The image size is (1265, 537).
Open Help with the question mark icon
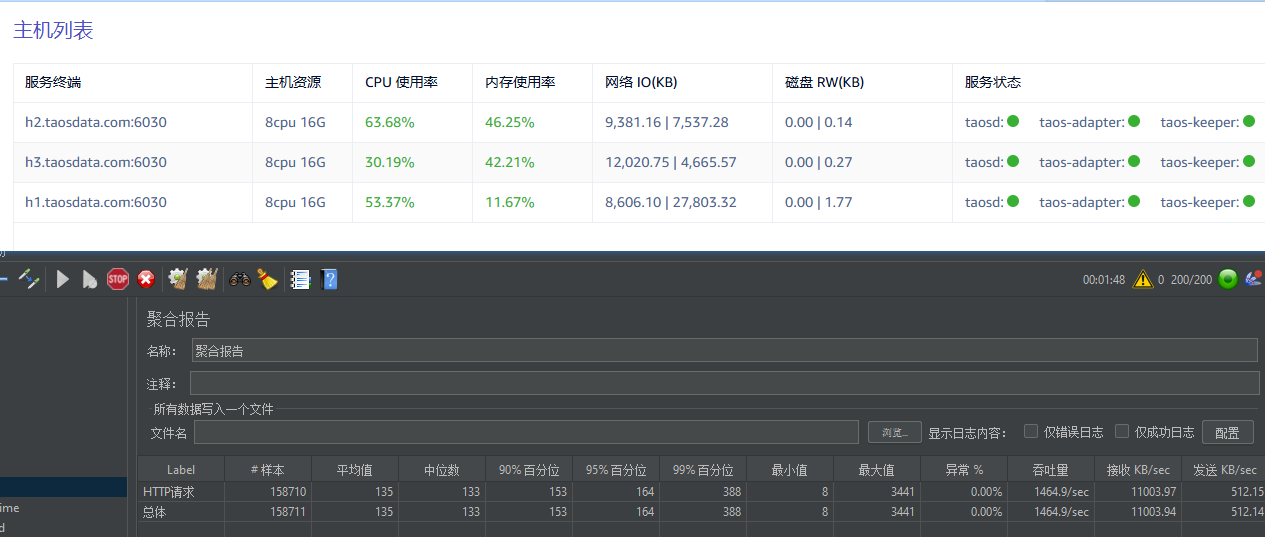click(x=329, y=280)
